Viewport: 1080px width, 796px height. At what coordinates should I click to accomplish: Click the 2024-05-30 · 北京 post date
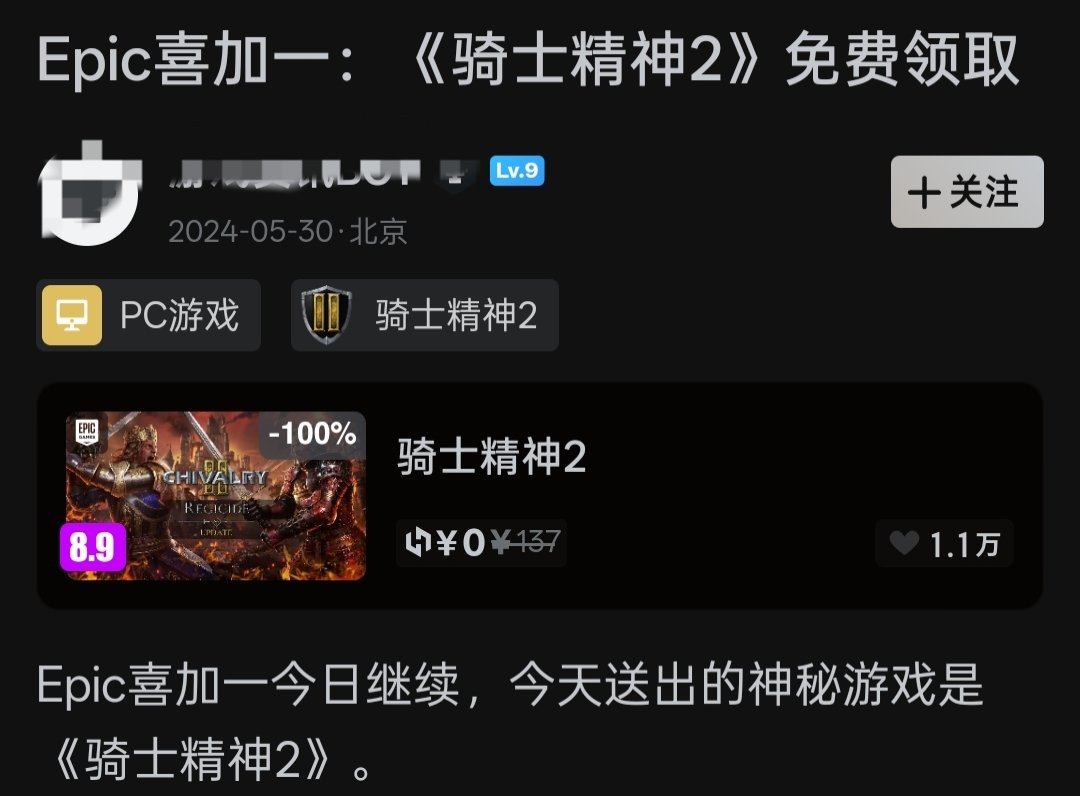(x=288, y=231)
